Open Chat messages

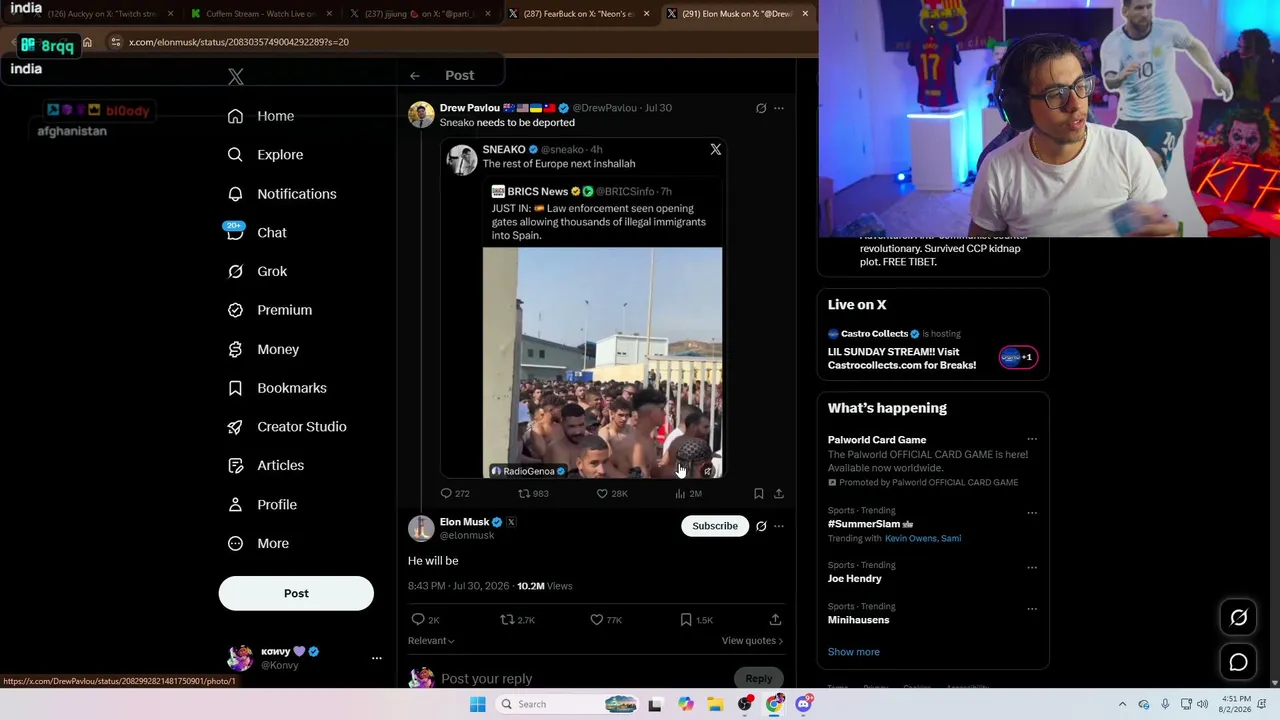(256, 232)
